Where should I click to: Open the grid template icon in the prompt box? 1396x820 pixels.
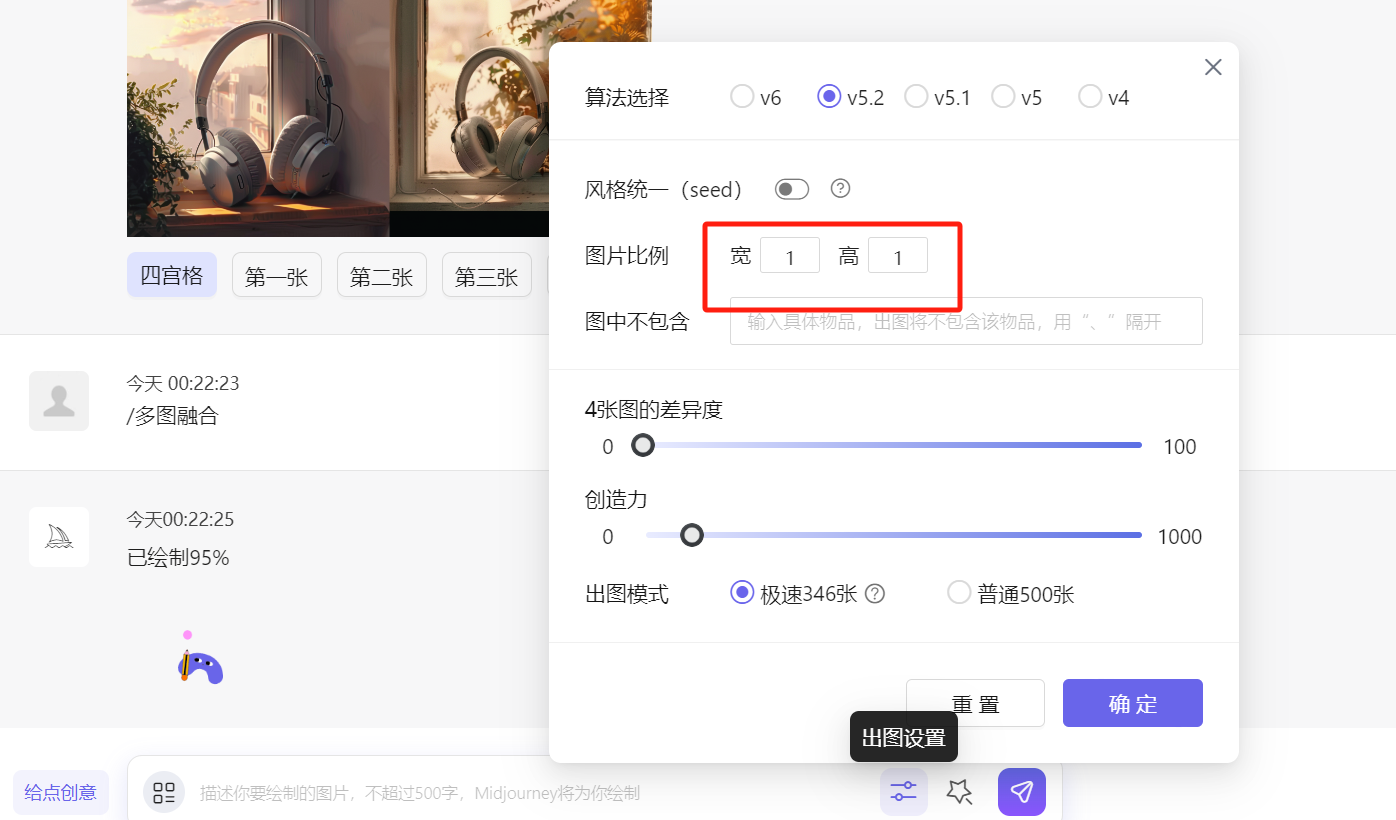(x=163, y=791)
